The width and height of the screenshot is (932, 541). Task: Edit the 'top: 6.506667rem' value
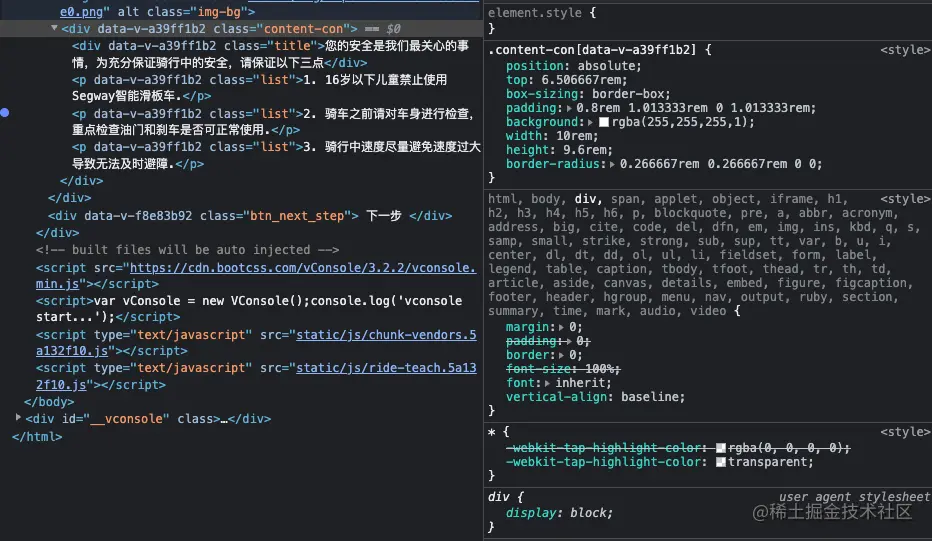pyautogui.click(x=580, y=80)
